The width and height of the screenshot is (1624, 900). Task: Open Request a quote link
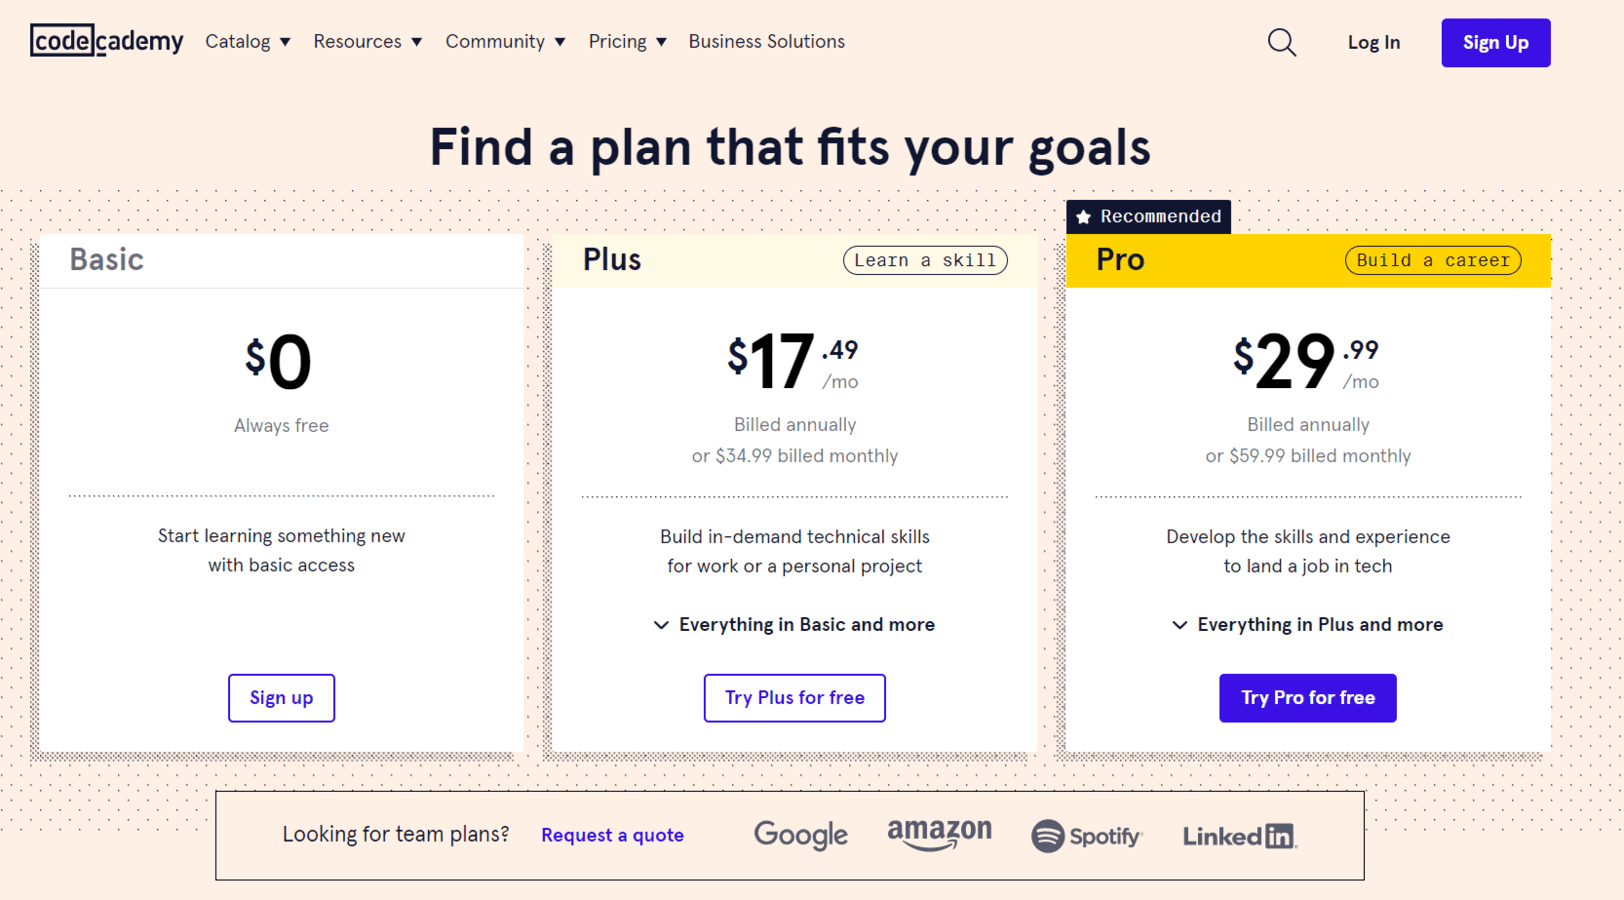tap(612, 835)
